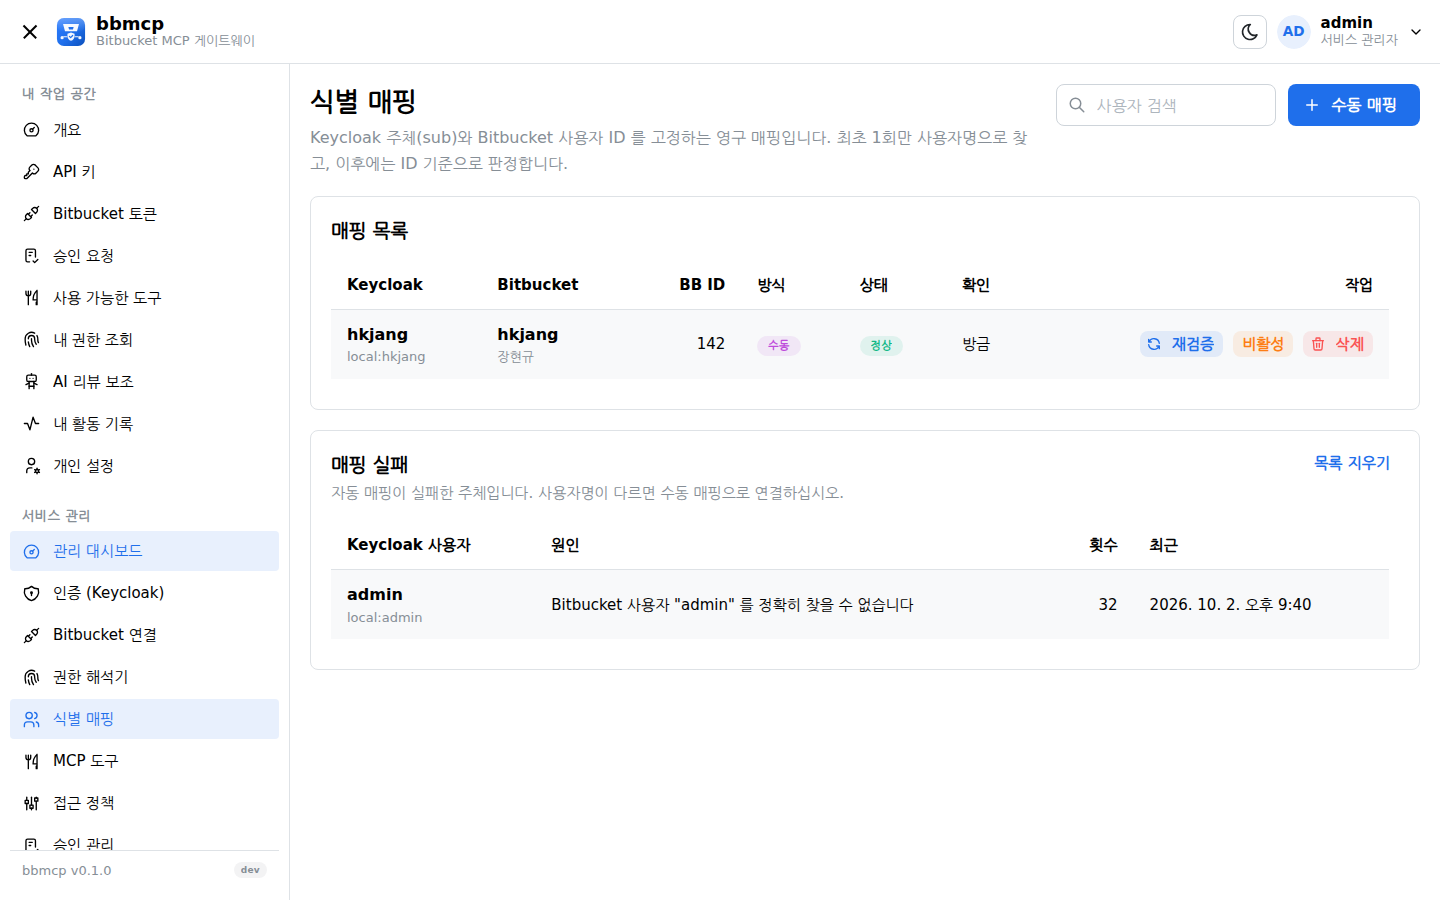Open 개요 in the sidebar
Viewport: 1440px width, 900px height.
(x=144, y=130)
